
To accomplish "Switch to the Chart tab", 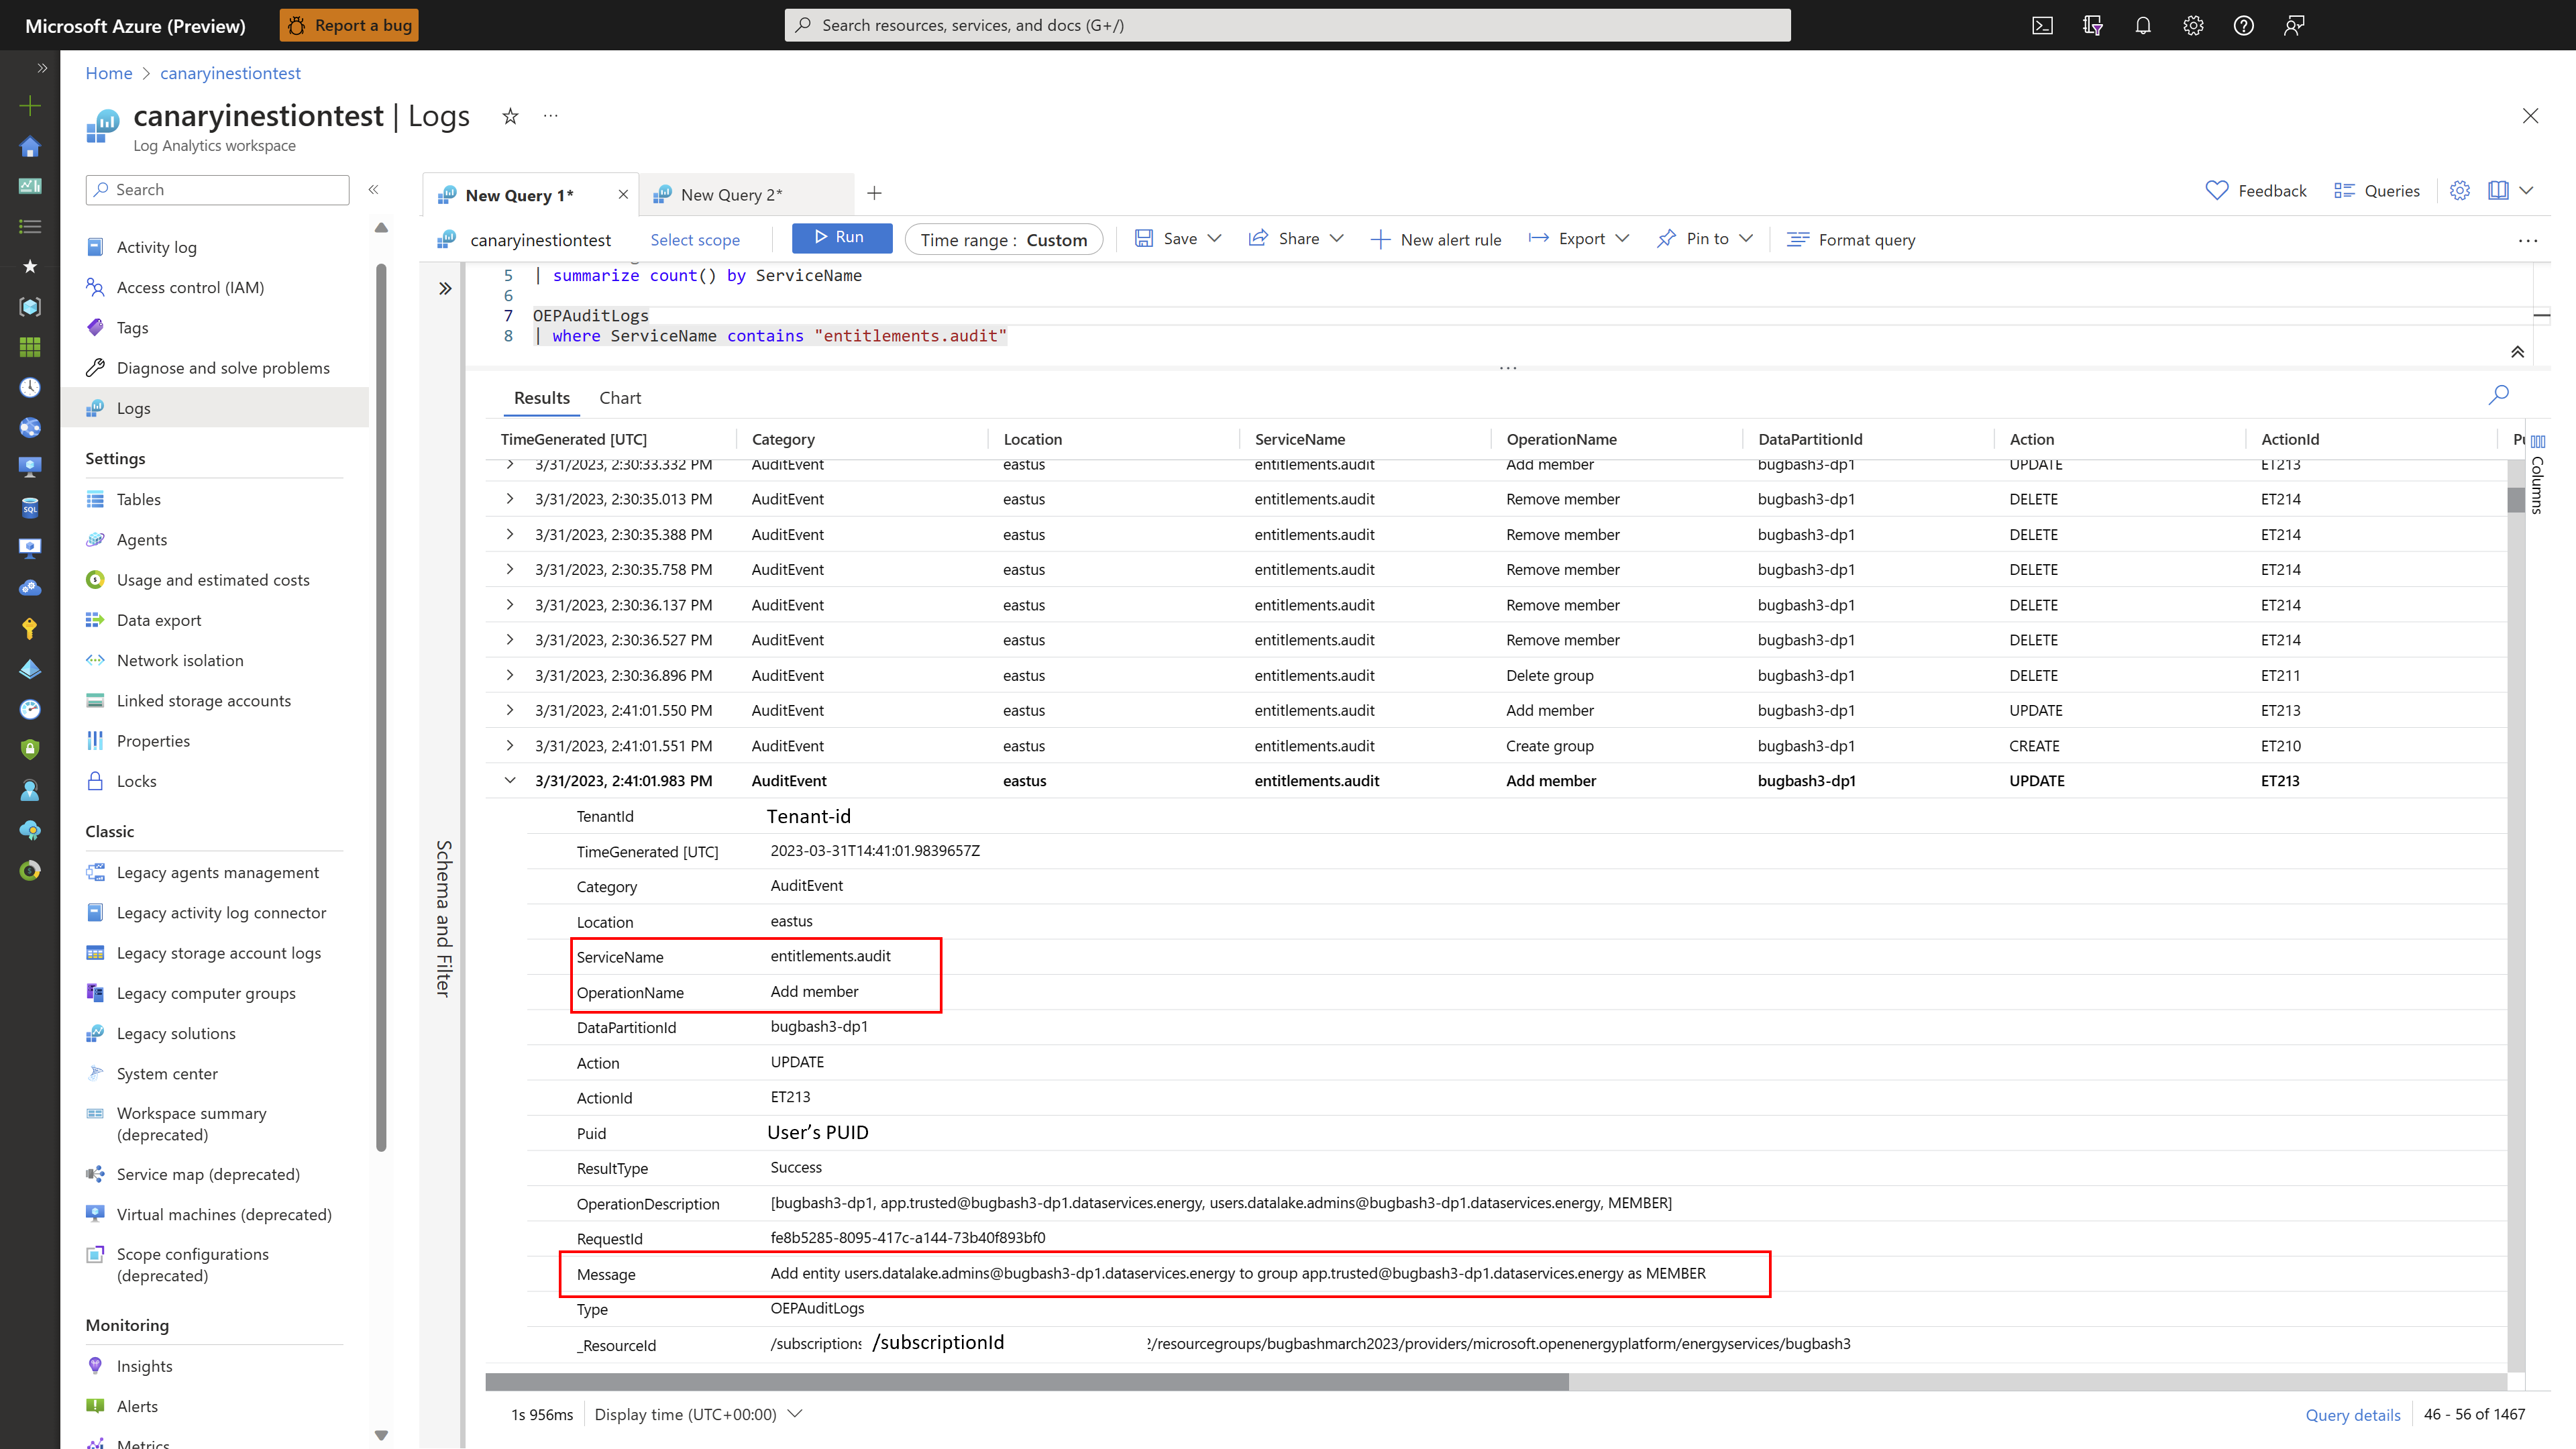I will [x=620, y=397].
